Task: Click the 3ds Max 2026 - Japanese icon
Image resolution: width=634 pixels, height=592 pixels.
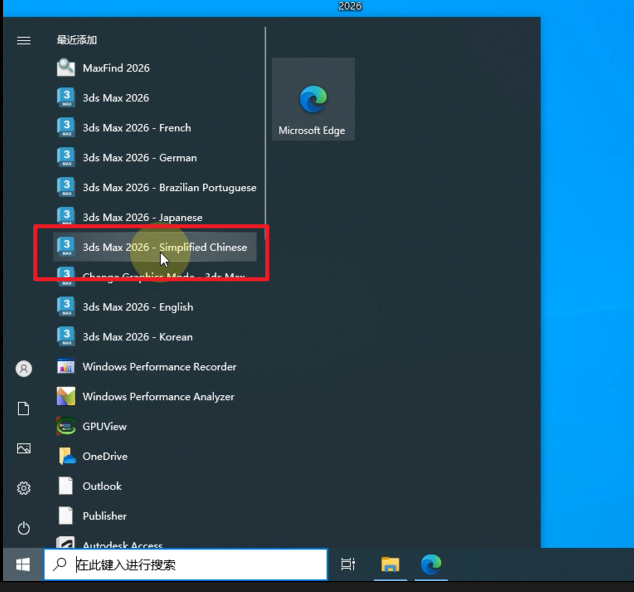Action: coord(66,216)
